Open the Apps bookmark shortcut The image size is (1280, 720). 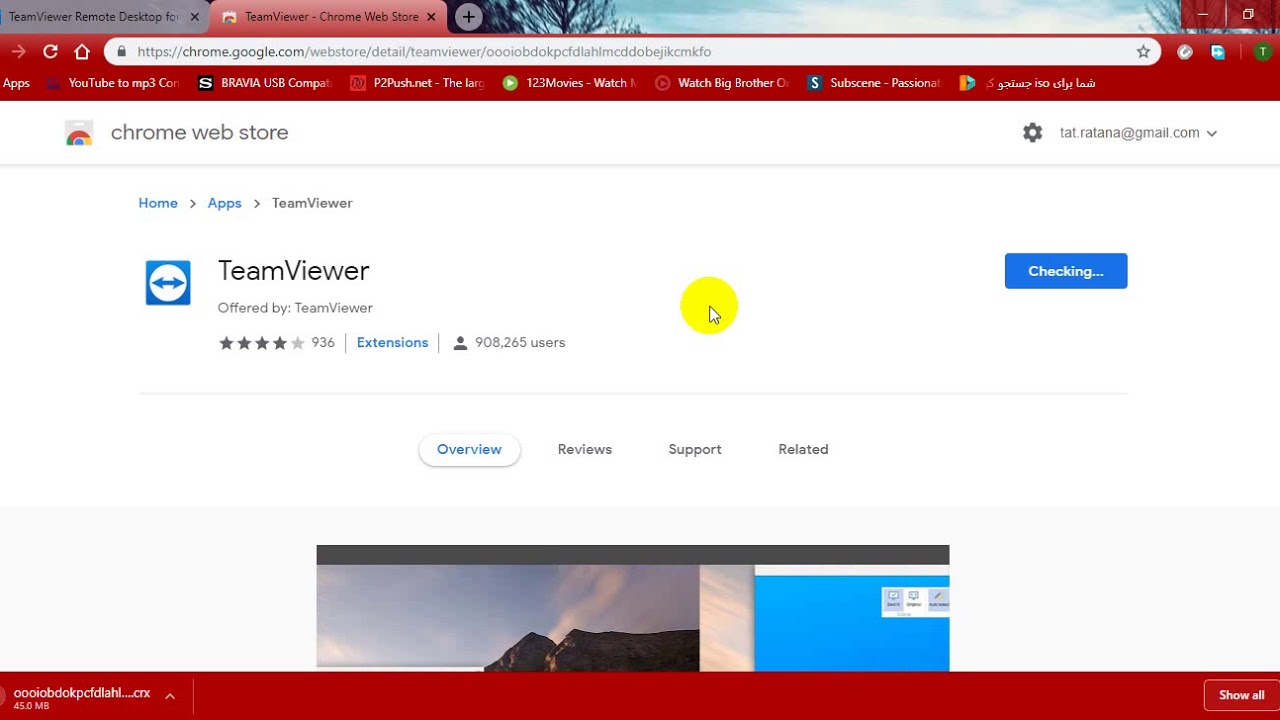[16, 83]
